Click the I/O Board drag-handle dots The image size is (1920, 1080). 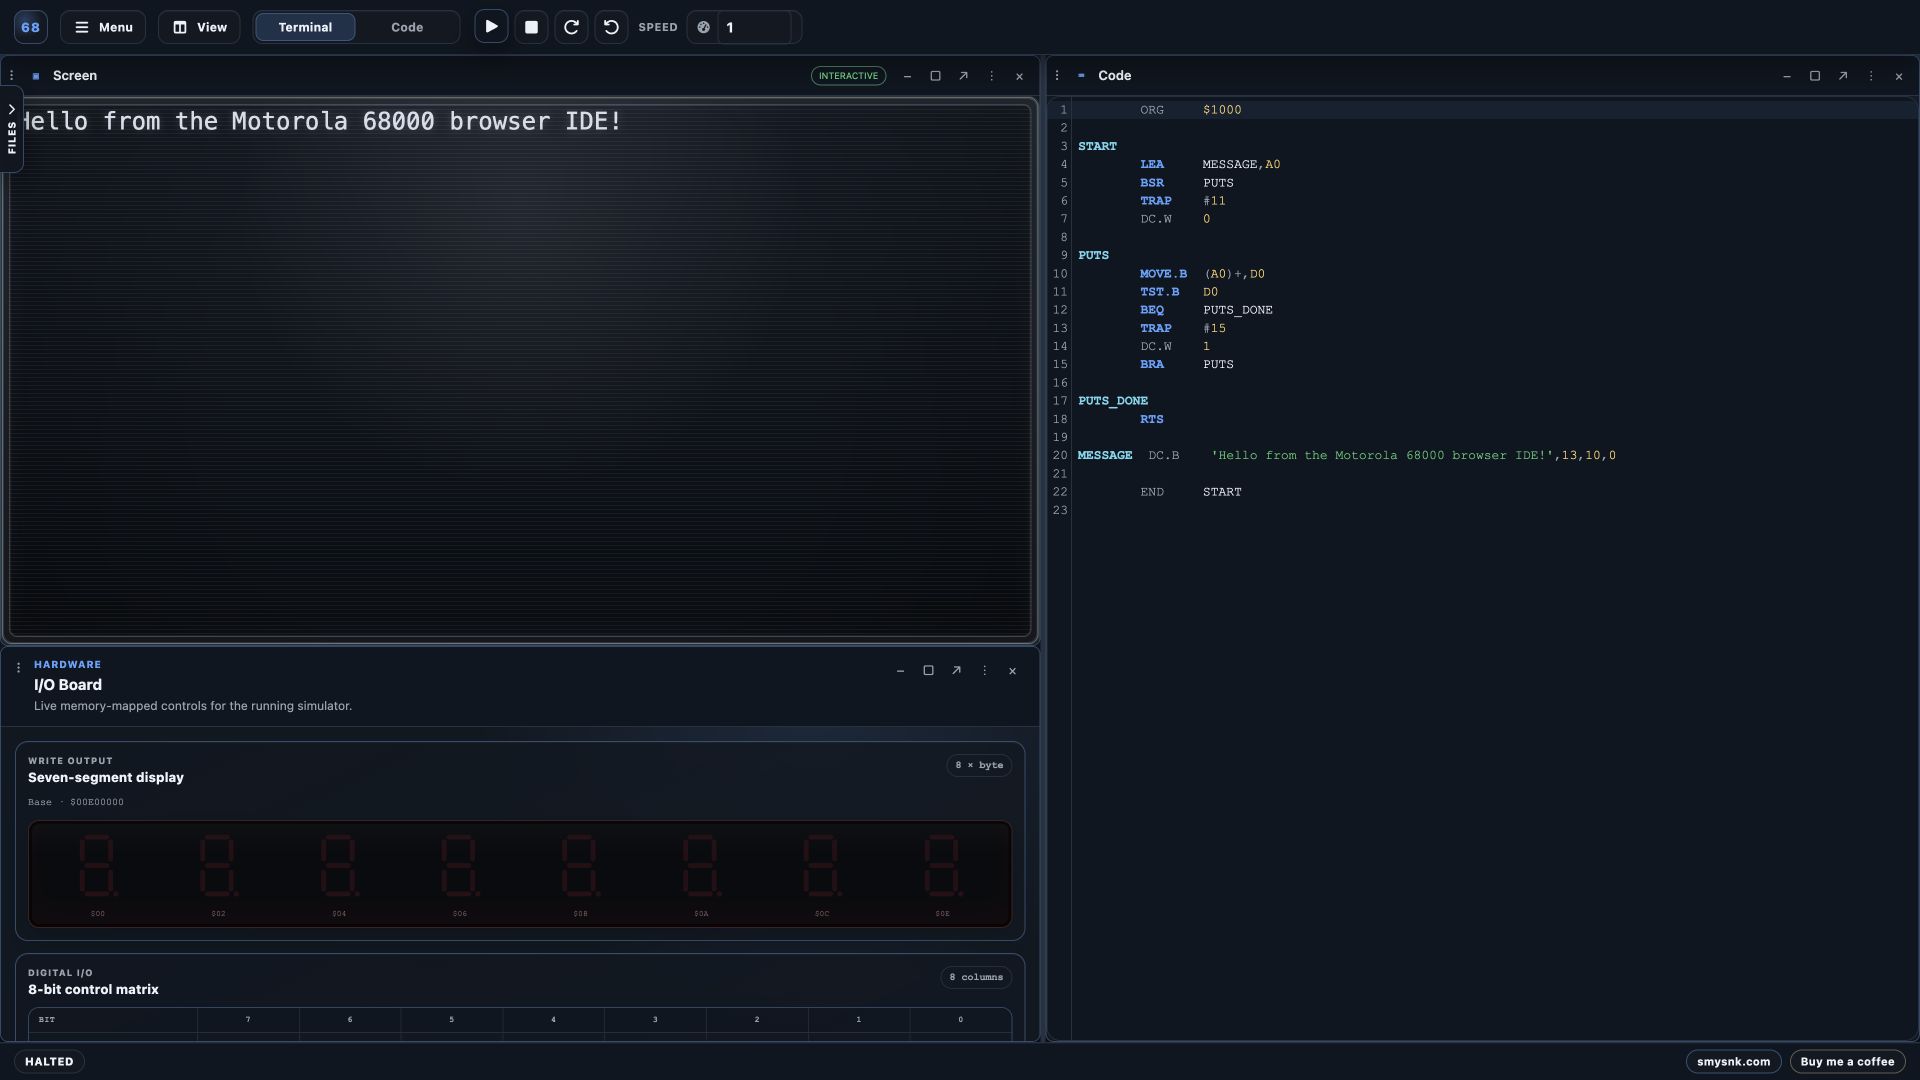pyautogui.click(x=18, y=668)
